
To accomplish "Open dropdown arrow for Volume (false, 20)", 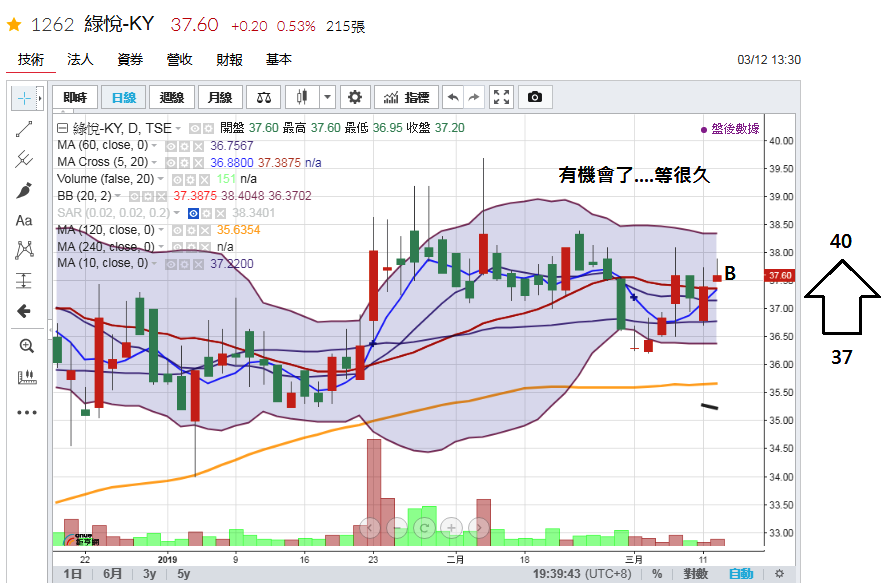I will pos(161,179).
